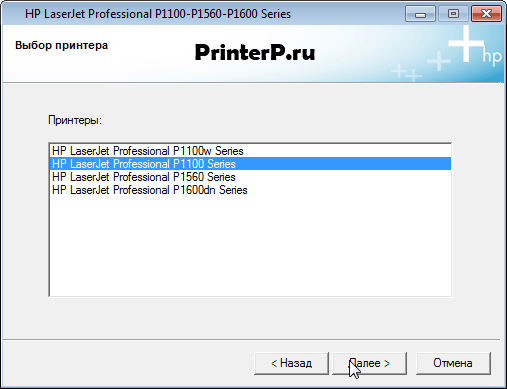Go back with the Назад button

pos(291,363)
